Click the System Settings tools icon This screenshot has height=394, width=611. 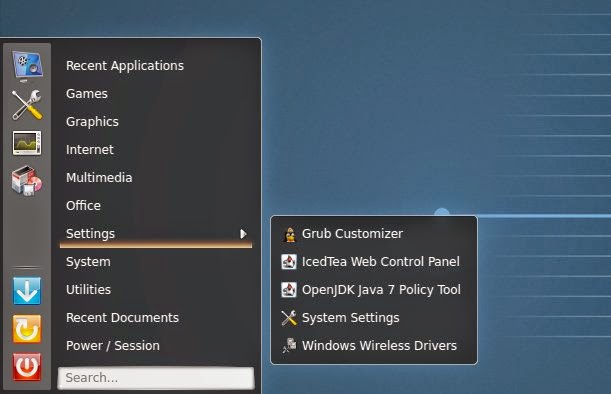pos(289,318)
